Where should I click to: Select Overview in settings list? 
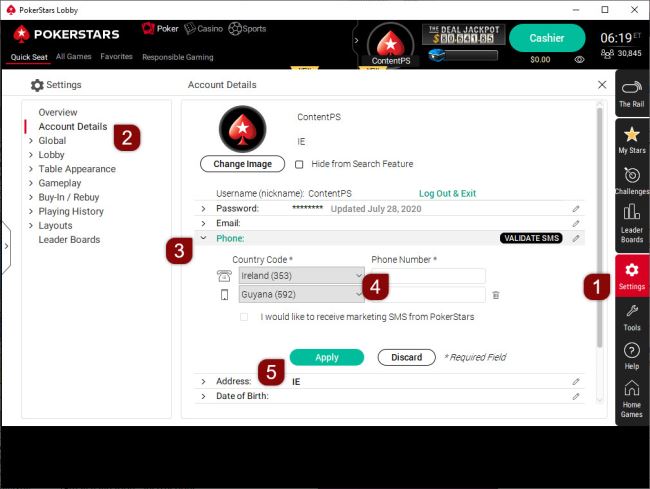(58, 112)
